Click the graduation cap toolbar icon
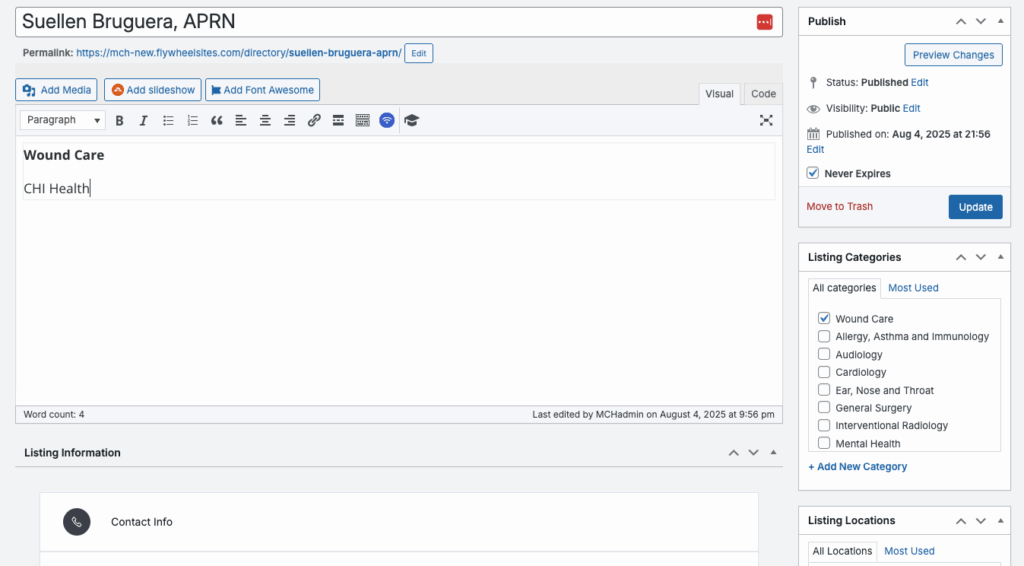The height and width of the screenshot is (566, 1024). [x=411, y=120]
